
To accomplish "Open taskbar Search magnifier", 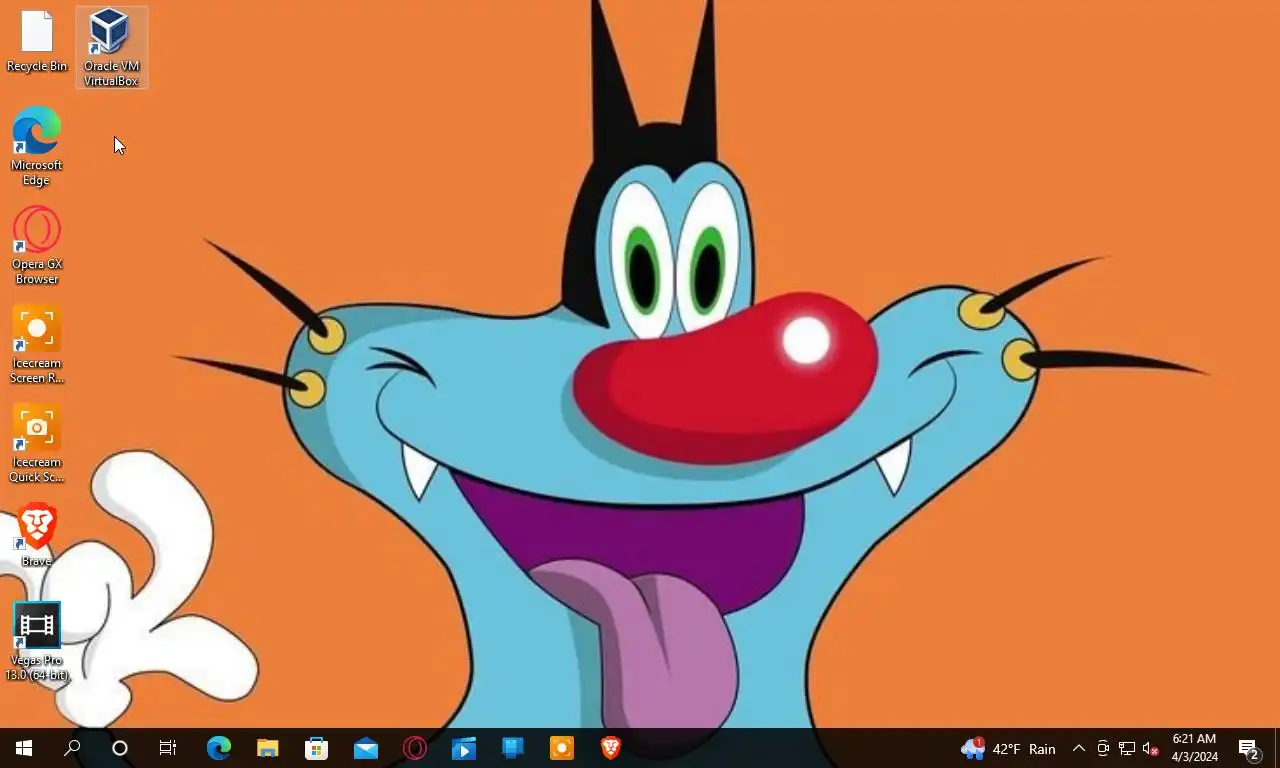I will coord(72,748).
